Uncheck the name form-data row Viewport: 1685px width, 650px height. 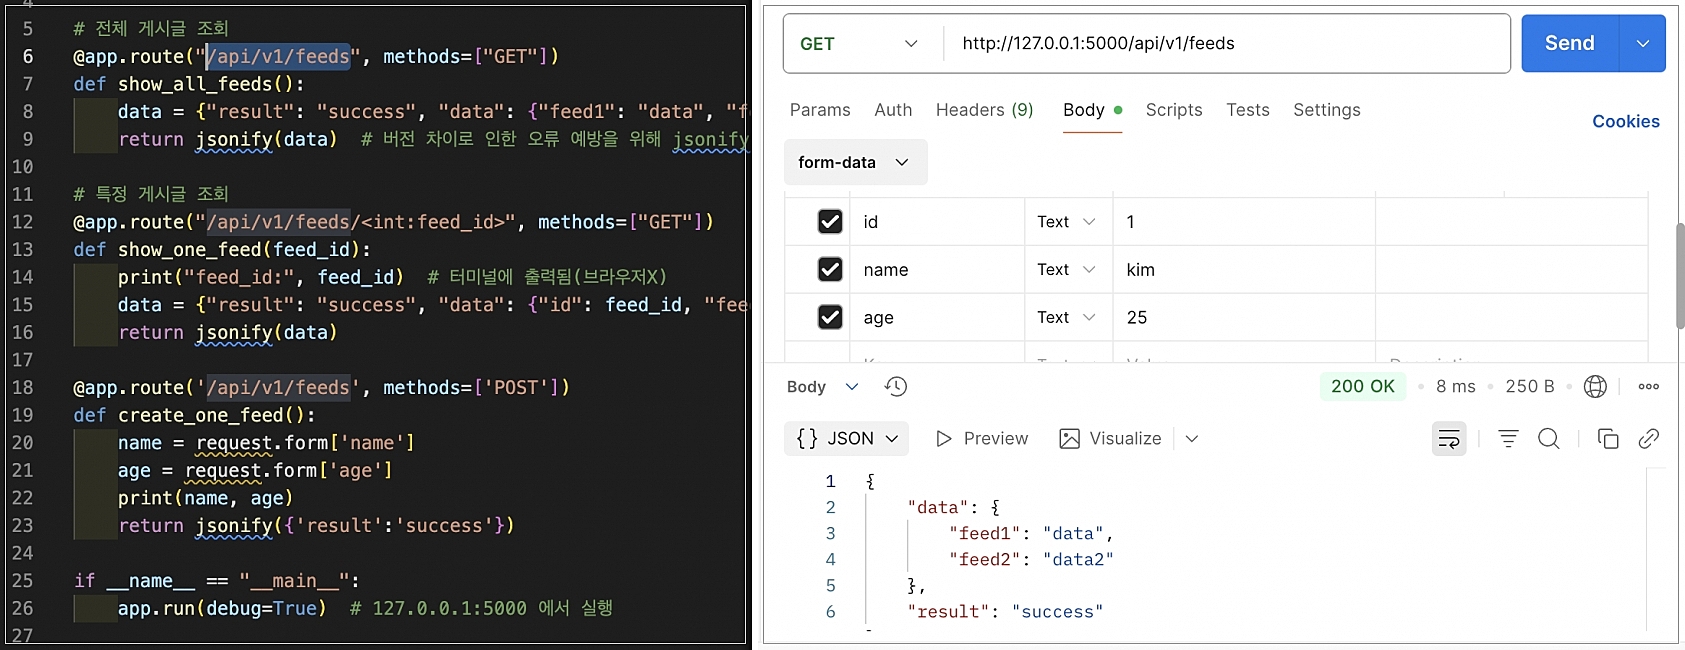tap(830, 270)
